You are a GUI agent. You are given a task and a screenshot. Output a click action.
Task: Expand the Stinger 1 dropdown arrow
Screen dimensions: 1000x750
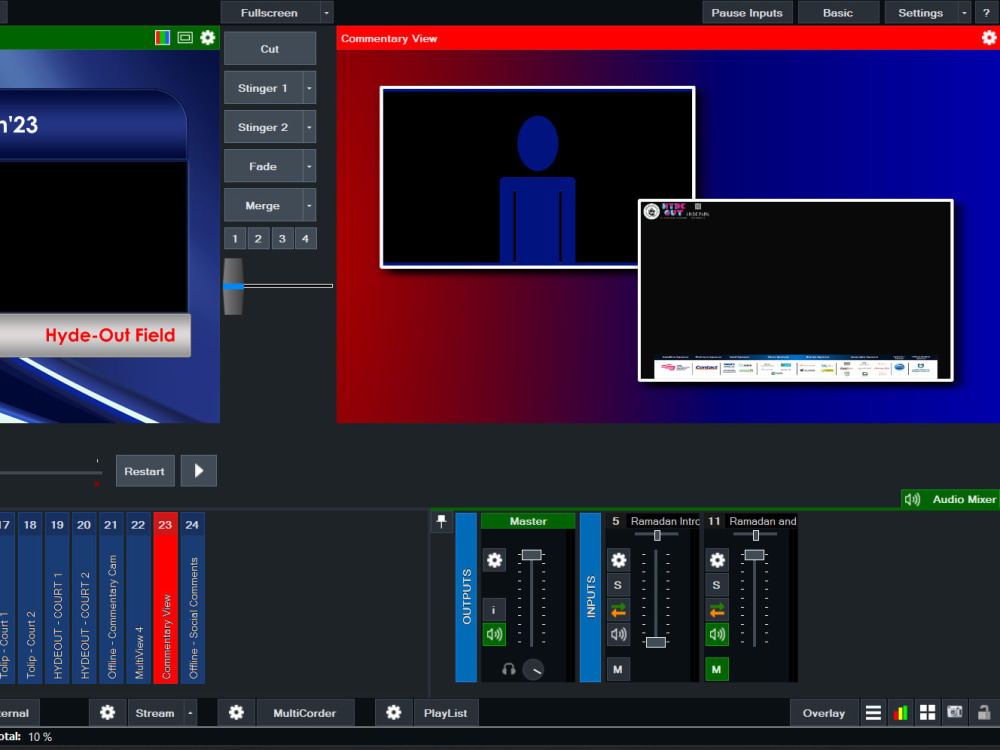(x=309, y=88)
